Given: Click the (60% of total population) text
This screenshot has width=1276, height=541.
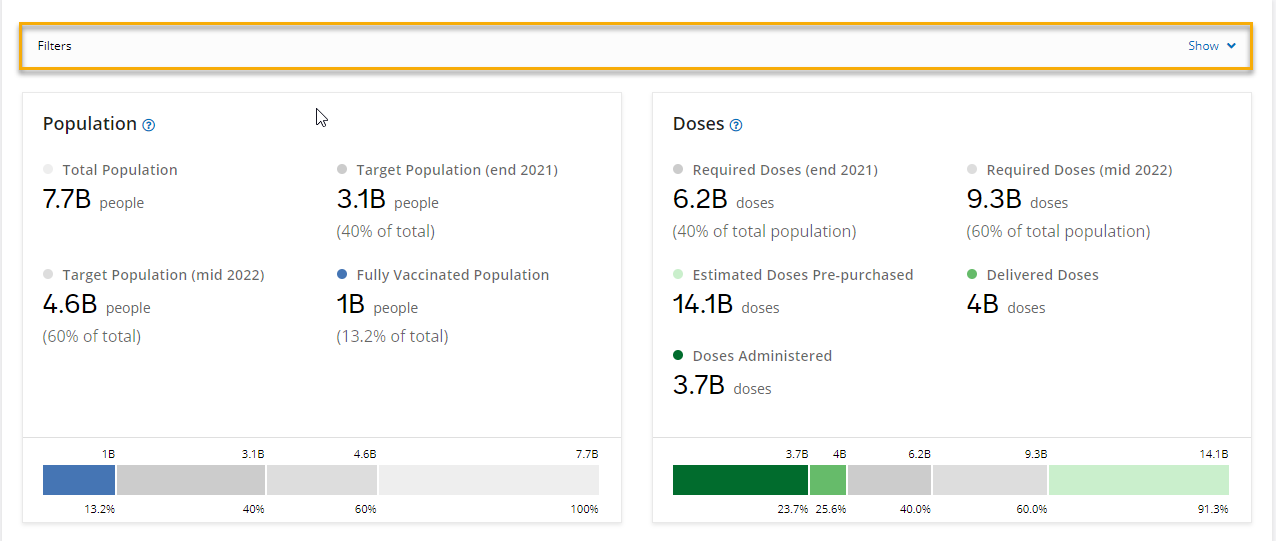Looking at the screenshot, I should (1058, 231).
